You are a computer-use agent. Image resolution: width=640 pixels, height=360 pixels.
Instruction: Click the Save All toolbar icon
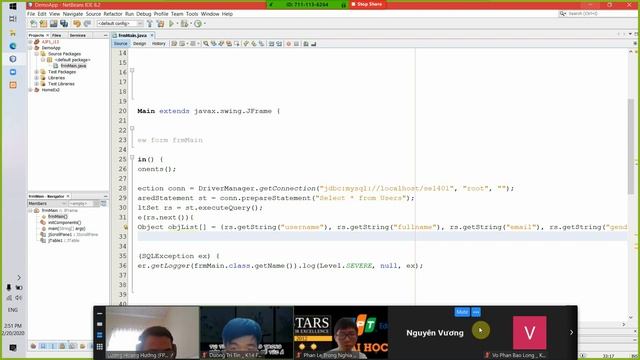point(64,24)
